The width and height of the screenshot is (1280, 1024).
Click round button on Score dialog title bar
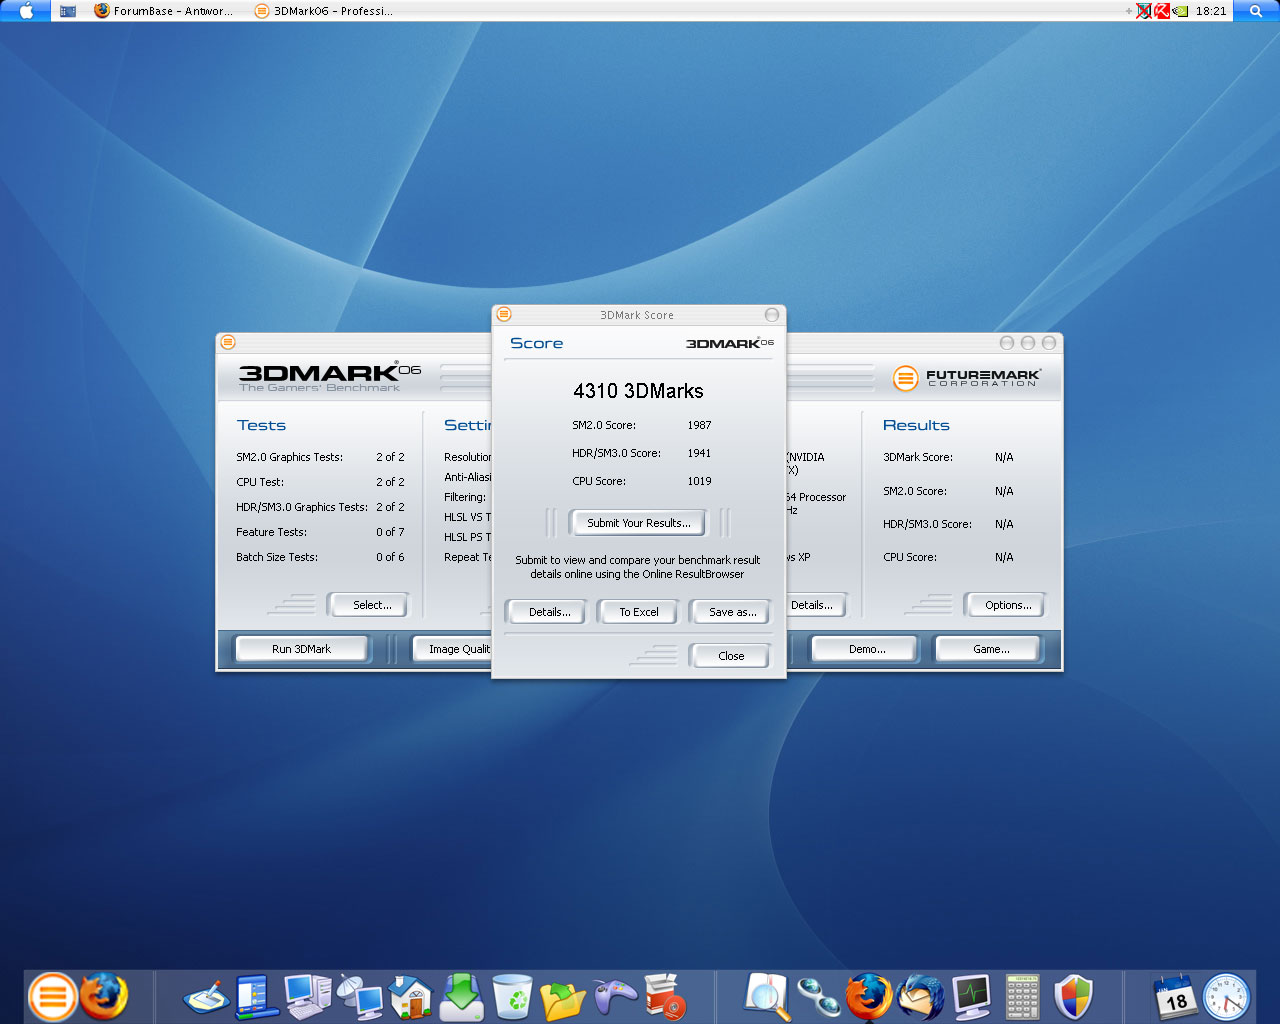[x=771, y=314]
